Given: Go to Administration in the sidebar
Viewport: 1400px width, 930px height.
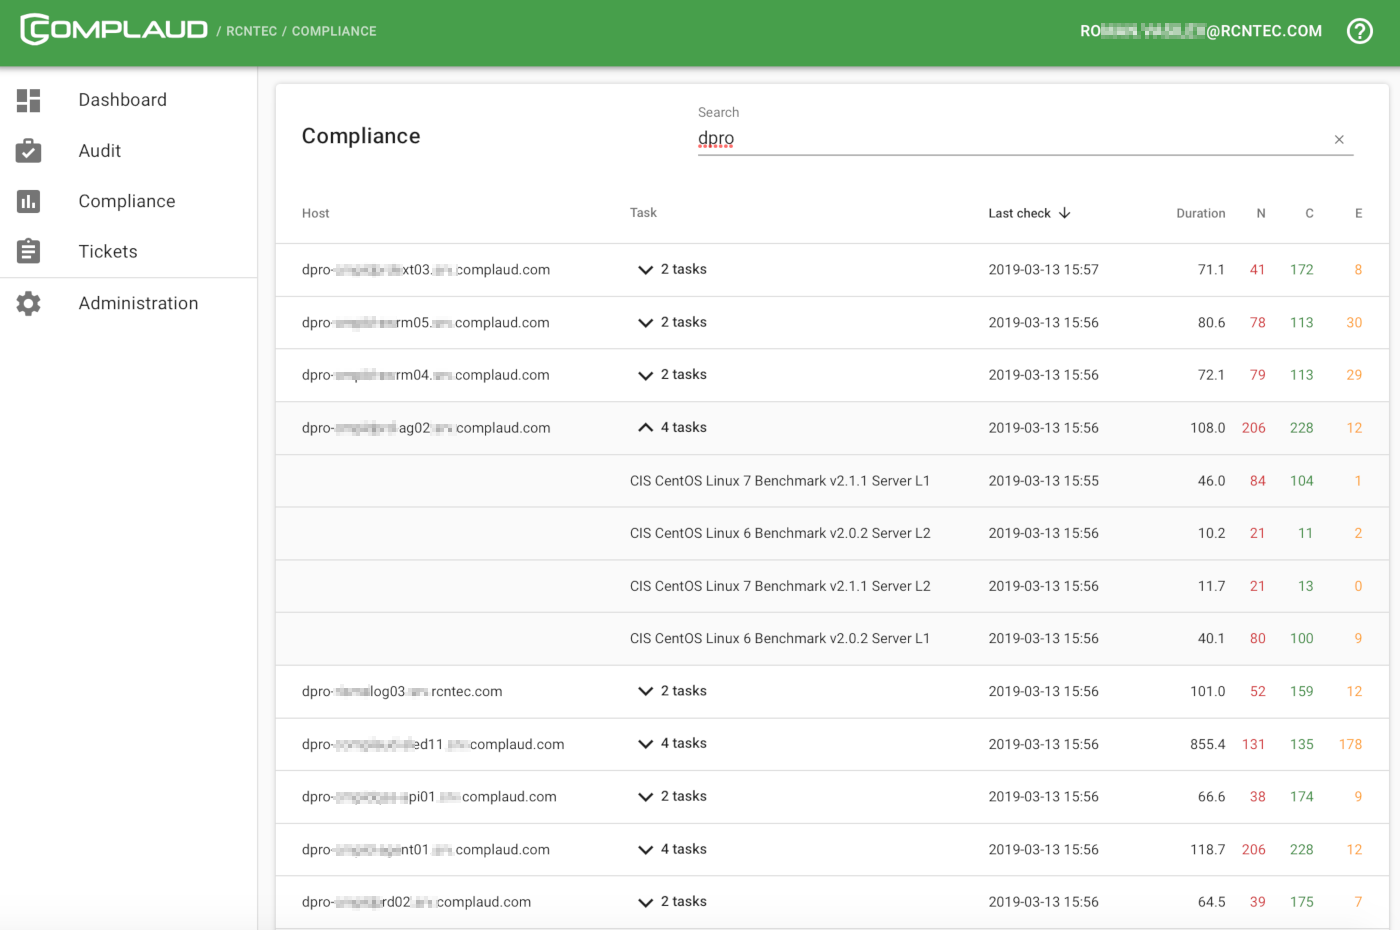Looking at the screenshot, I should click(138, 304).
